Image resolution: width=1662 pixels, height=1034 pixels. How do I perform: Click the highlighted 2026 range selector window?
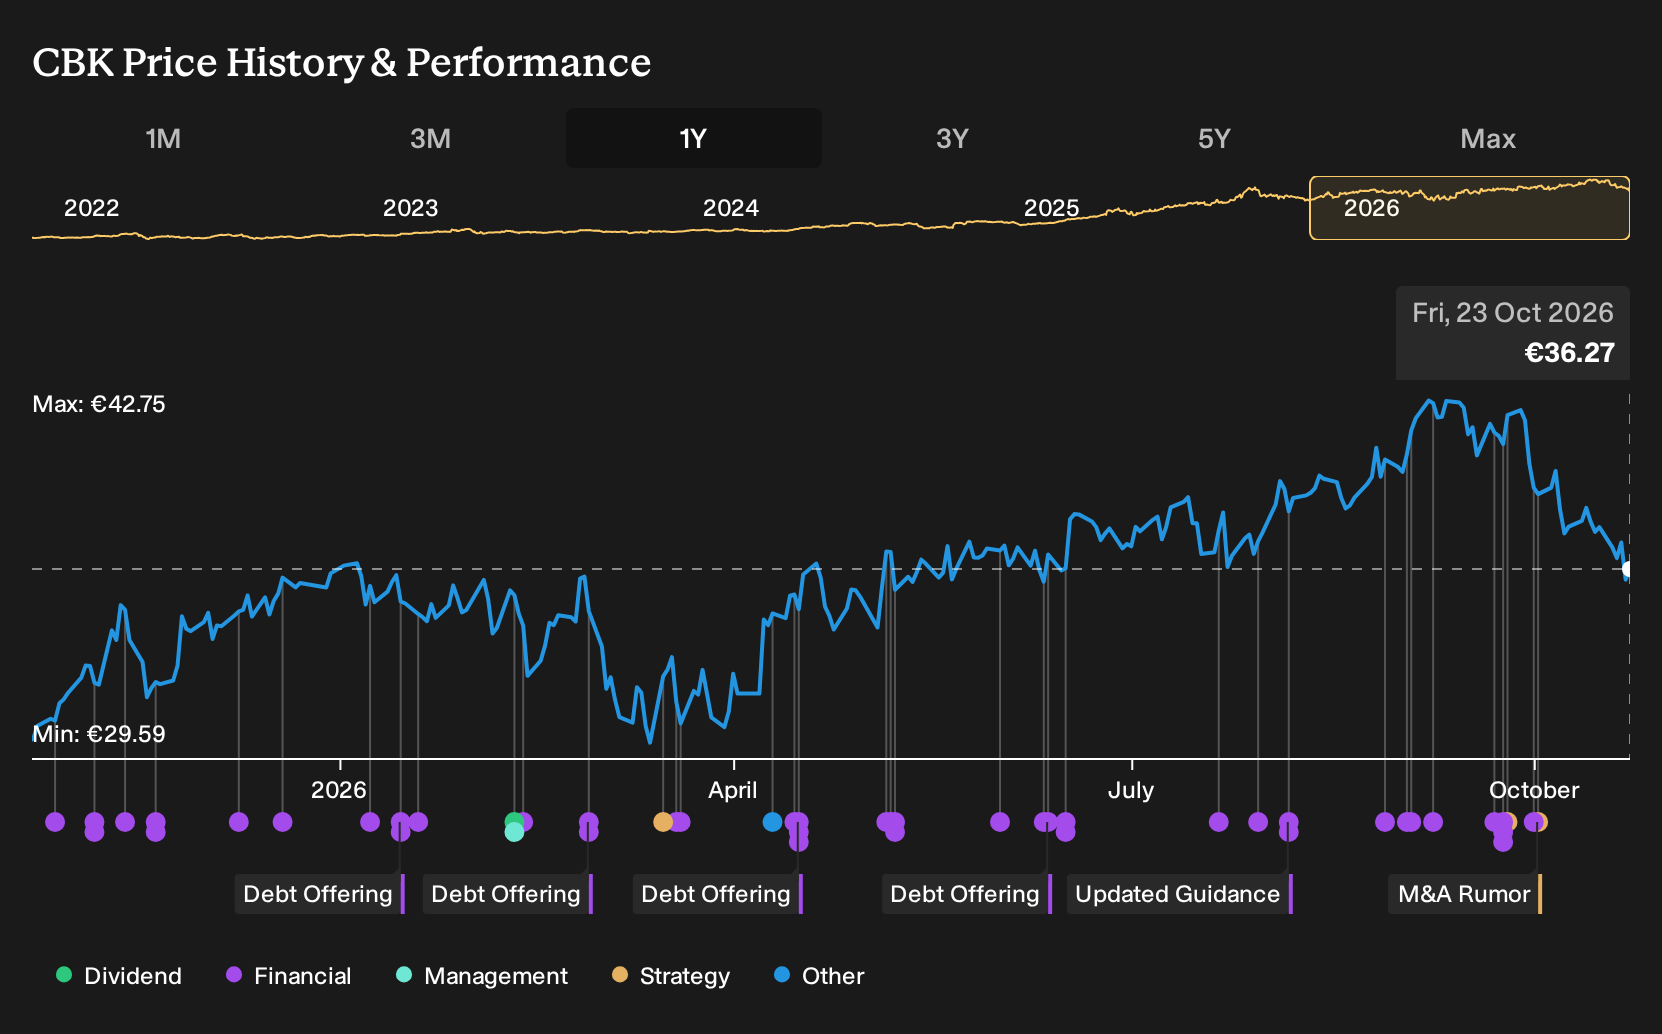click(x=1469, y=208)
